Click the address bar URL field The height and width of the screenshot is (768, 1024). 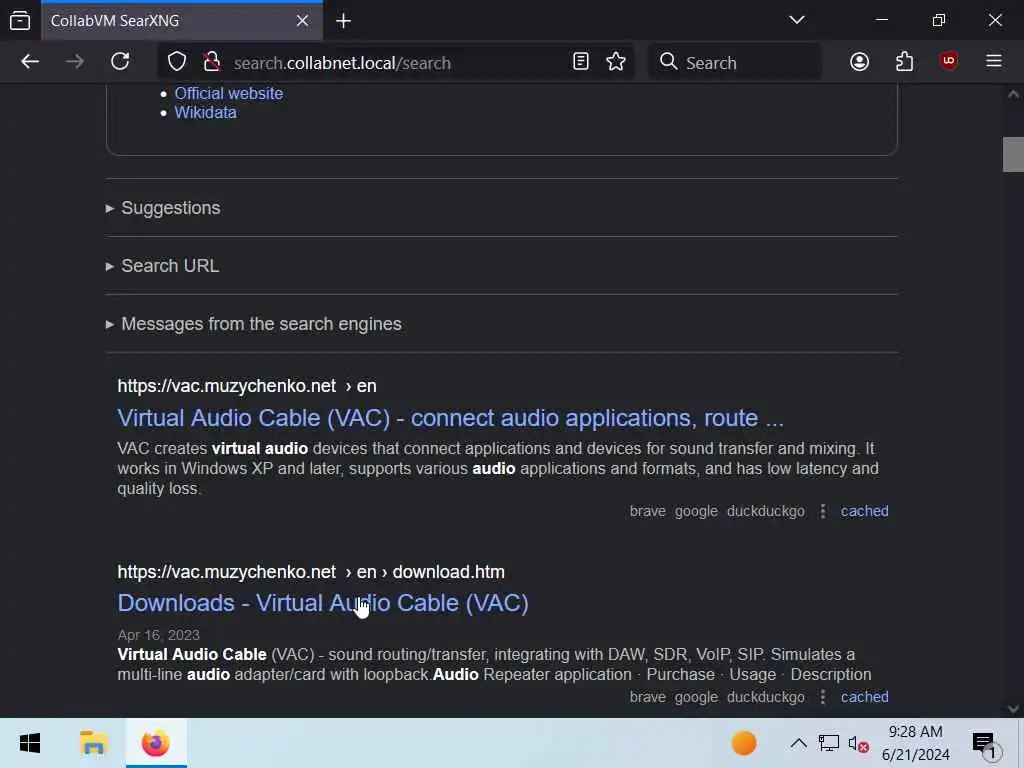click(398, 63)
